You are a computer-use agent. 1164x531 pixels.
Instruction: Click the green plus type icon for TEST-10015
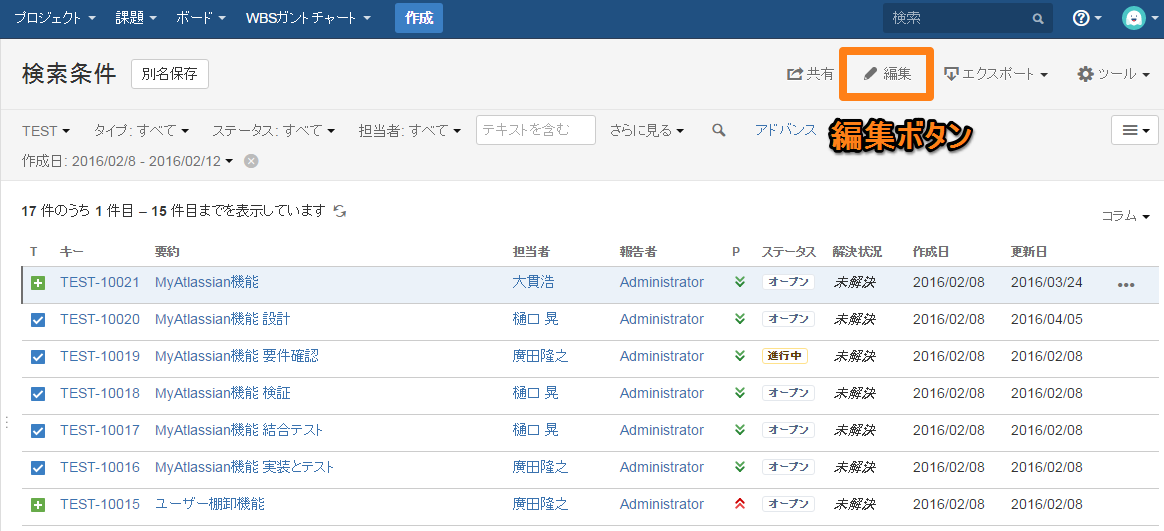[x=38, y=505]
